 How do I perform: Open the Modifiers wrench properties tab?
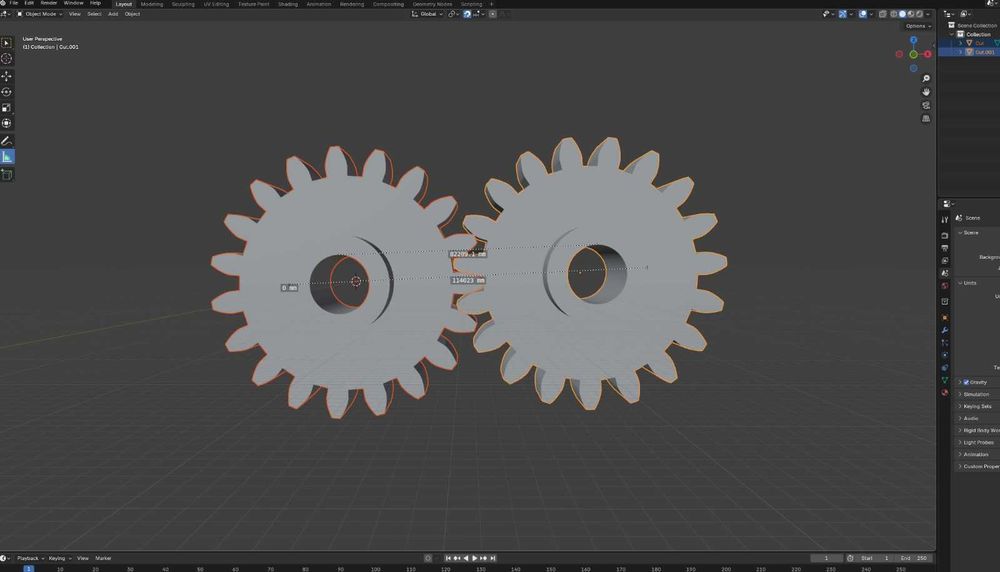tap(944, 330)
